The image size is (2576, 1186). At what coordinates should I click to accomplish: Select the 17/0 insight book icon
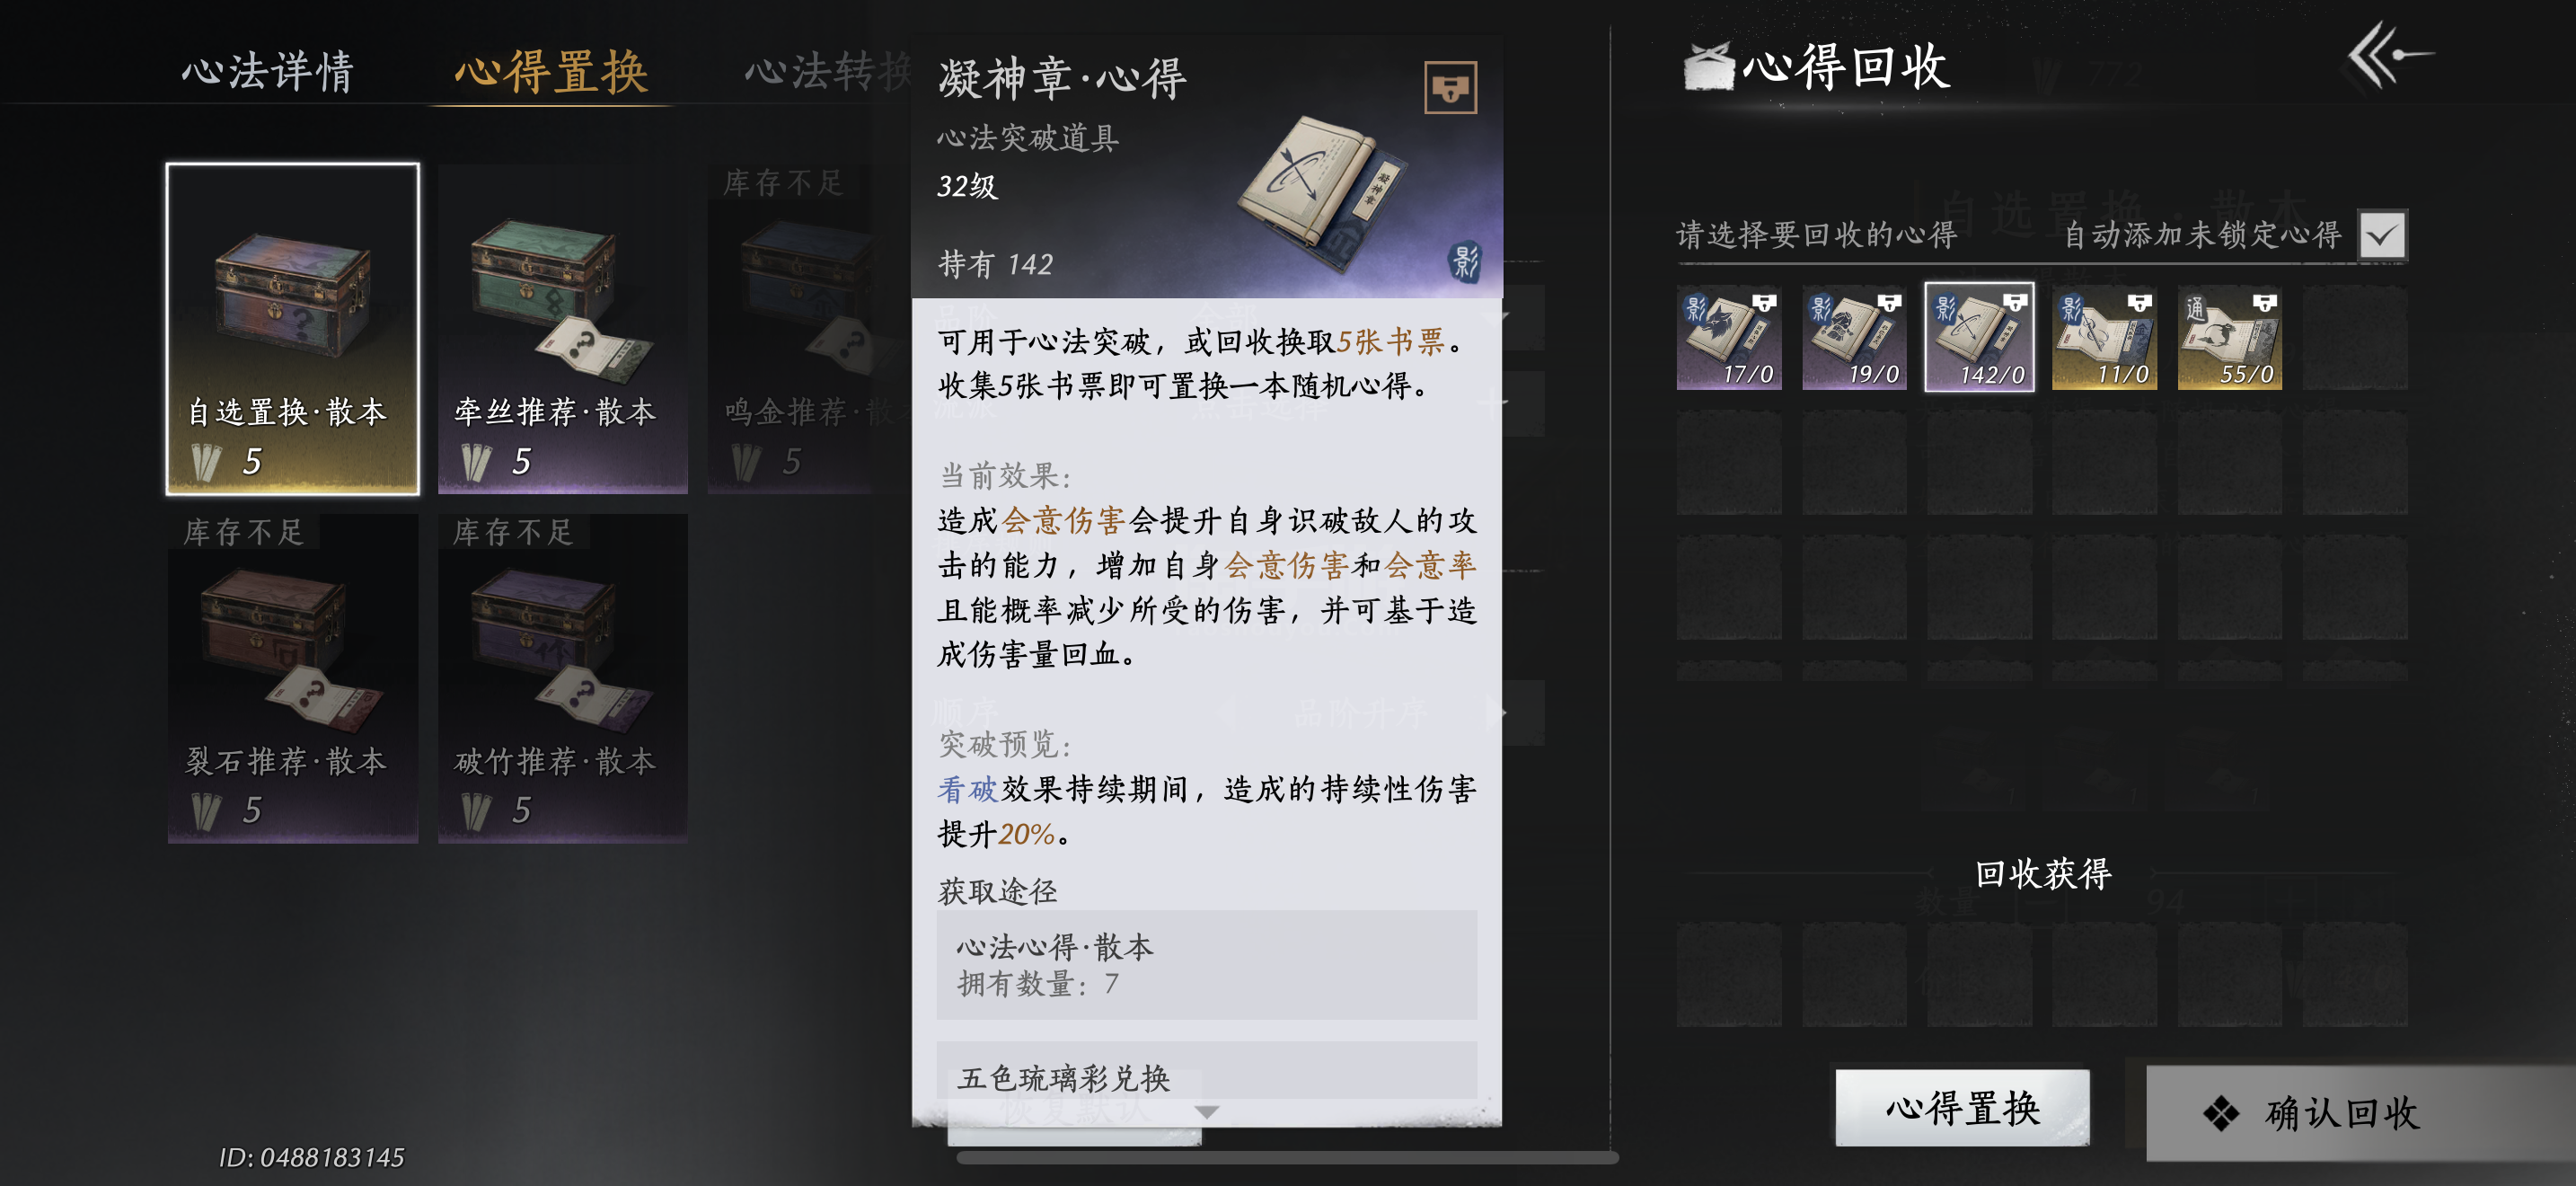1729,338
